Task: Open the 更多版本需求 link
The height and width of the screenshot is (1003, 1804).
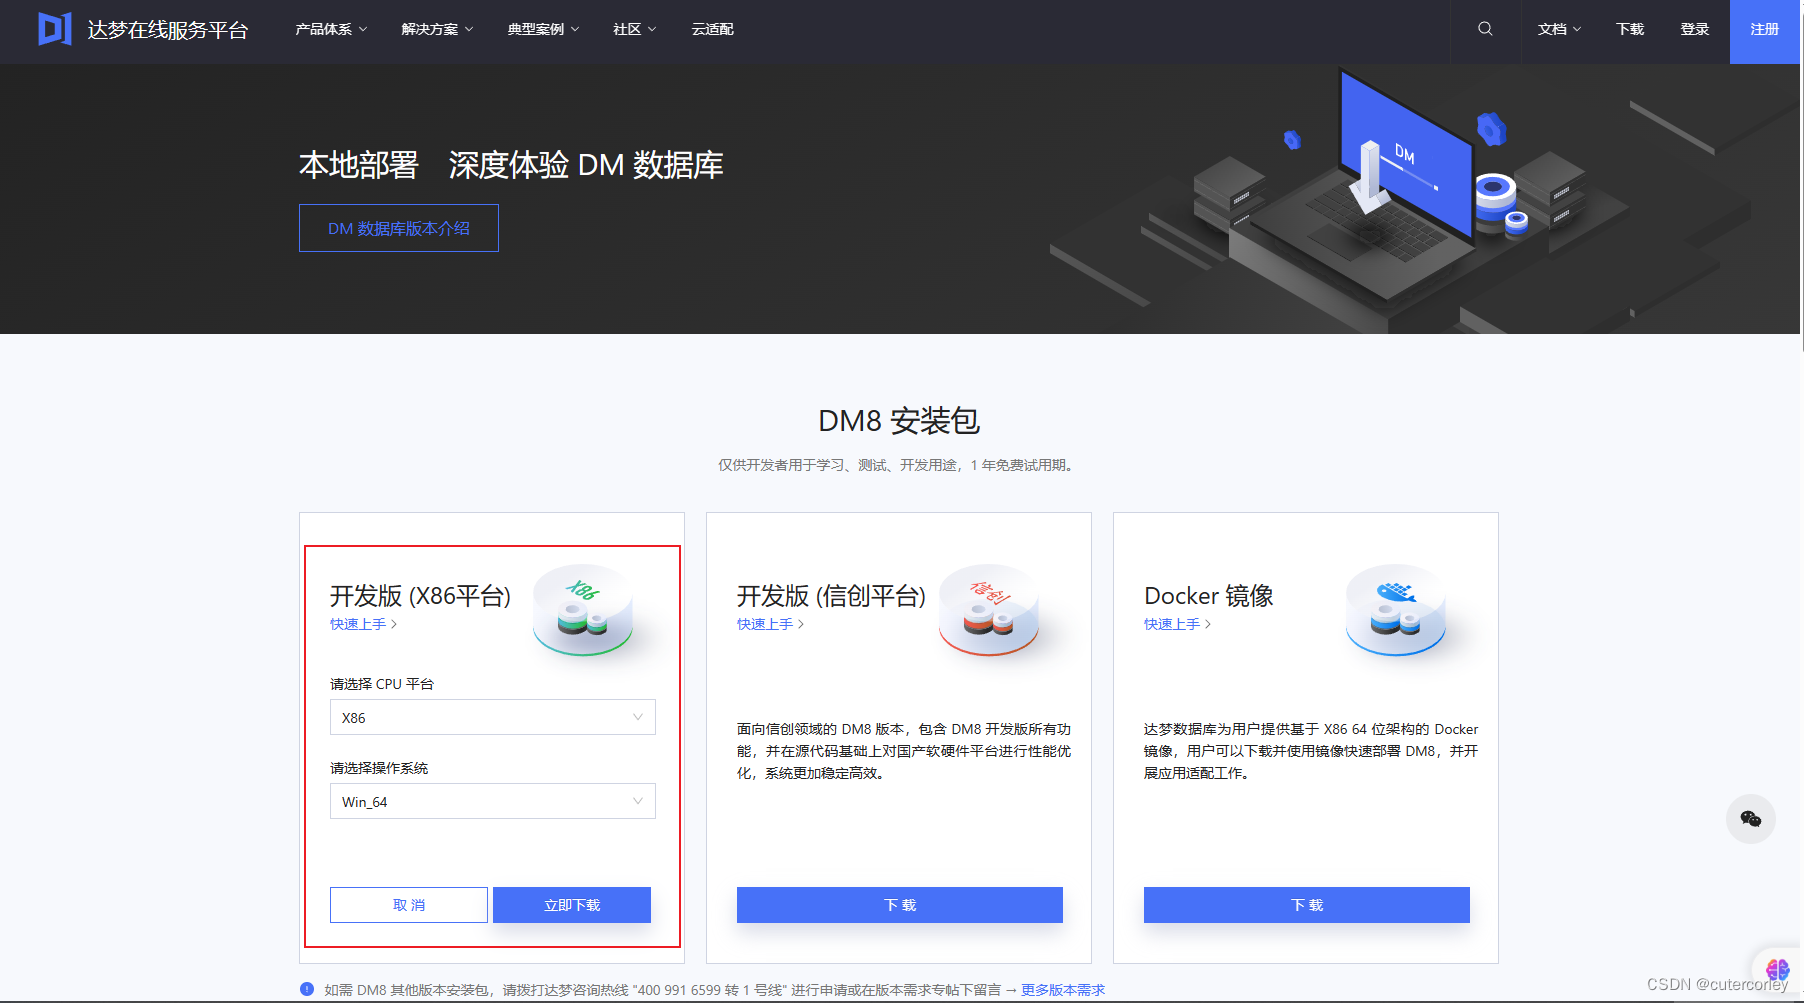Action: (x=1063, y=990)
